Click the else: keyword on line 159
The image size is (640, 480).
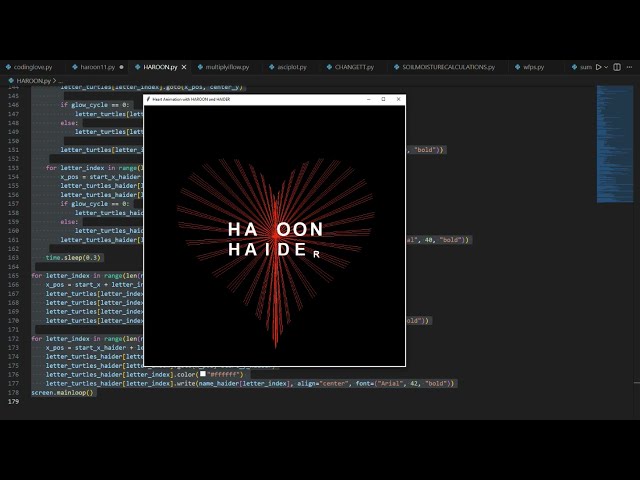[69, 222]
